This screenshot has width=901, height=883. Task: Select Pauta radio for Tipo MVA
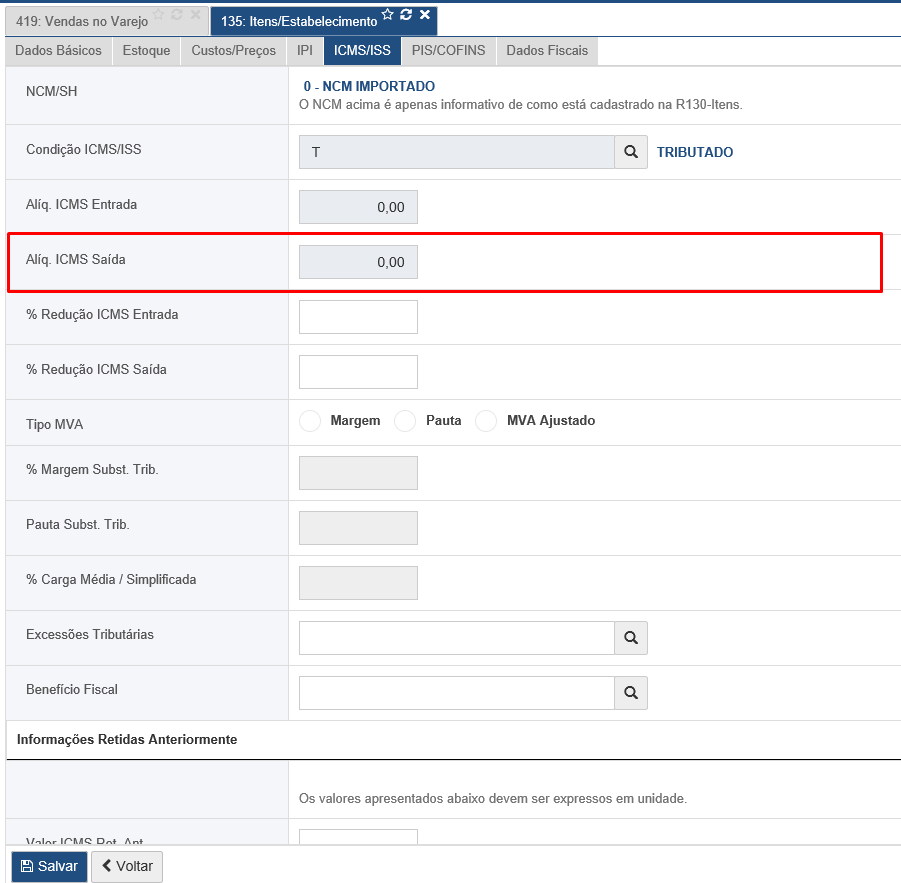tap(405, 421)
